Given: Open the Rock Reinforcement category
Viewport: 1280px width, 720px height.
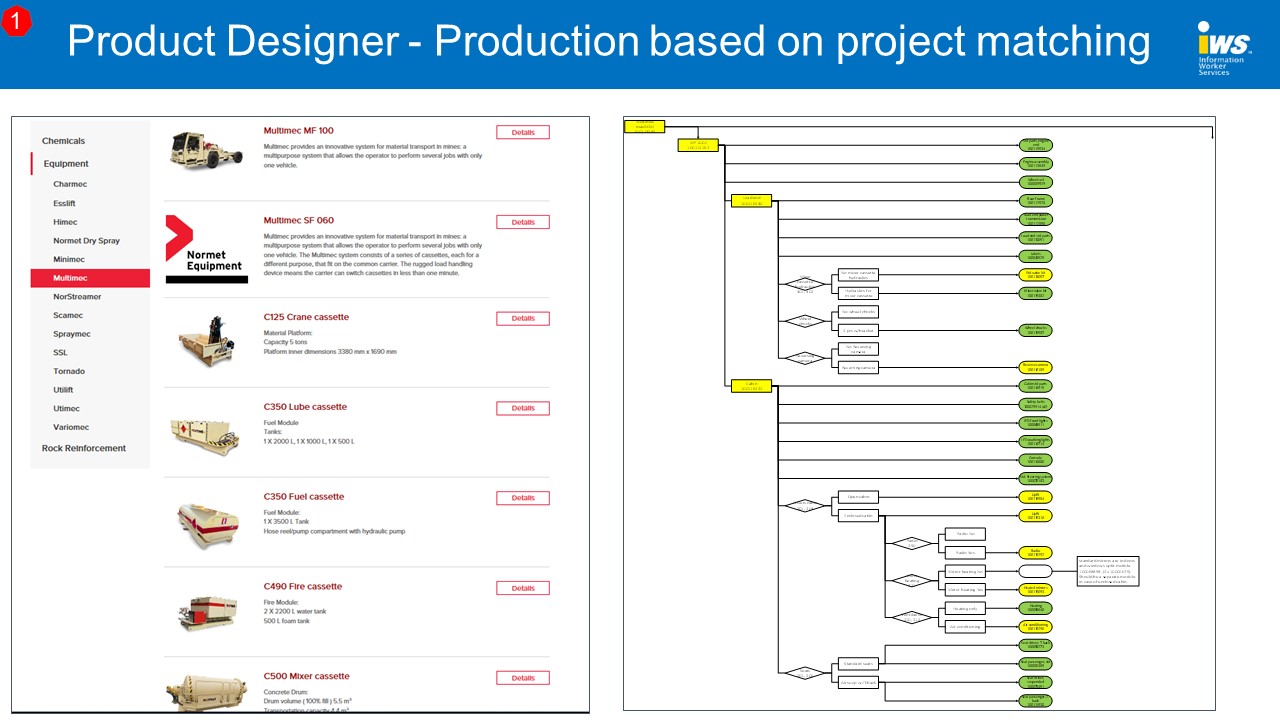Looking at the screenshot, I should pos(84,448).
